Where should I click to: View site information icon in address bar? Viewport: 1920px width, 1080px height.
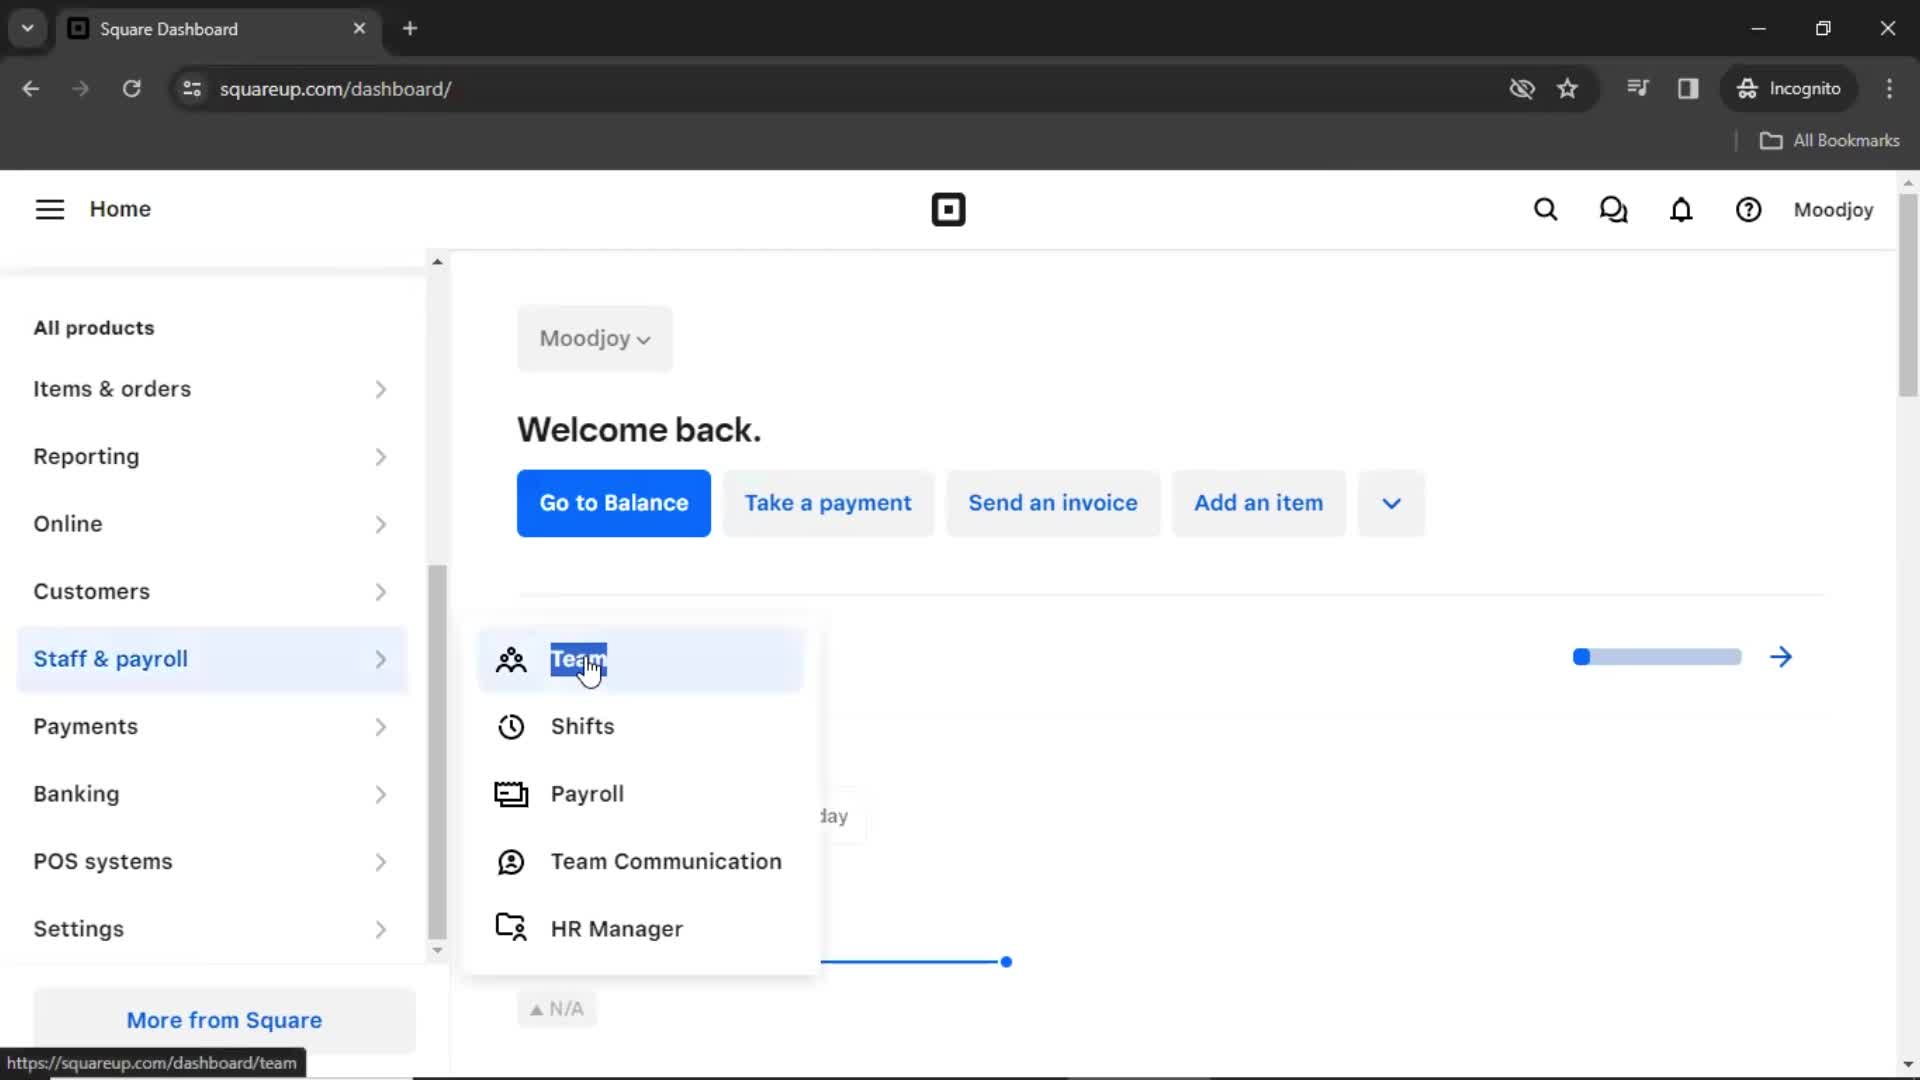[x=192, y=89]
